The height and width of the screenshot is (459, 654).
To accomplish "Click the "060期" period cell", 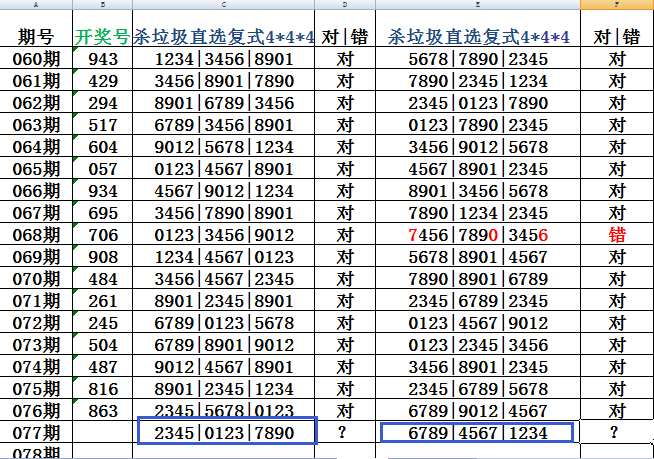I will click(36, 59).
